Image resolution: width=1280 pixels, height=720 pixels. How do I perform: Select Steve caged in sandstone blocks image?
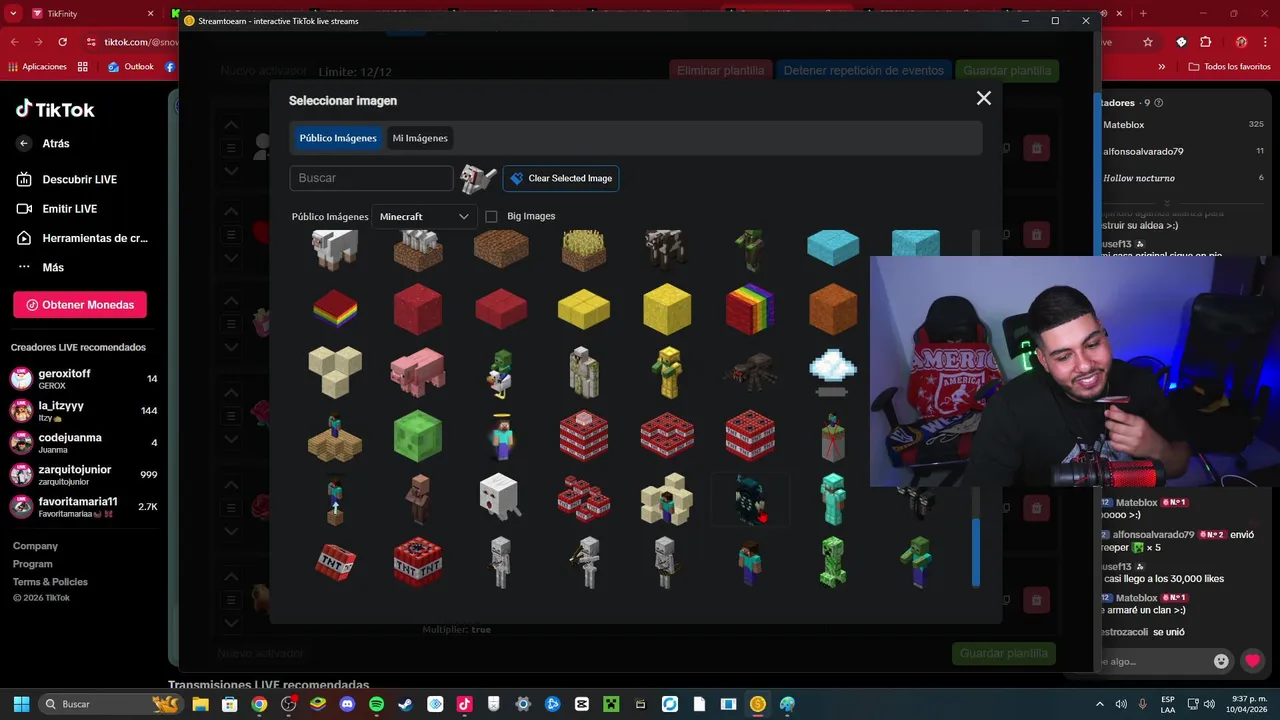pos(666,499)
